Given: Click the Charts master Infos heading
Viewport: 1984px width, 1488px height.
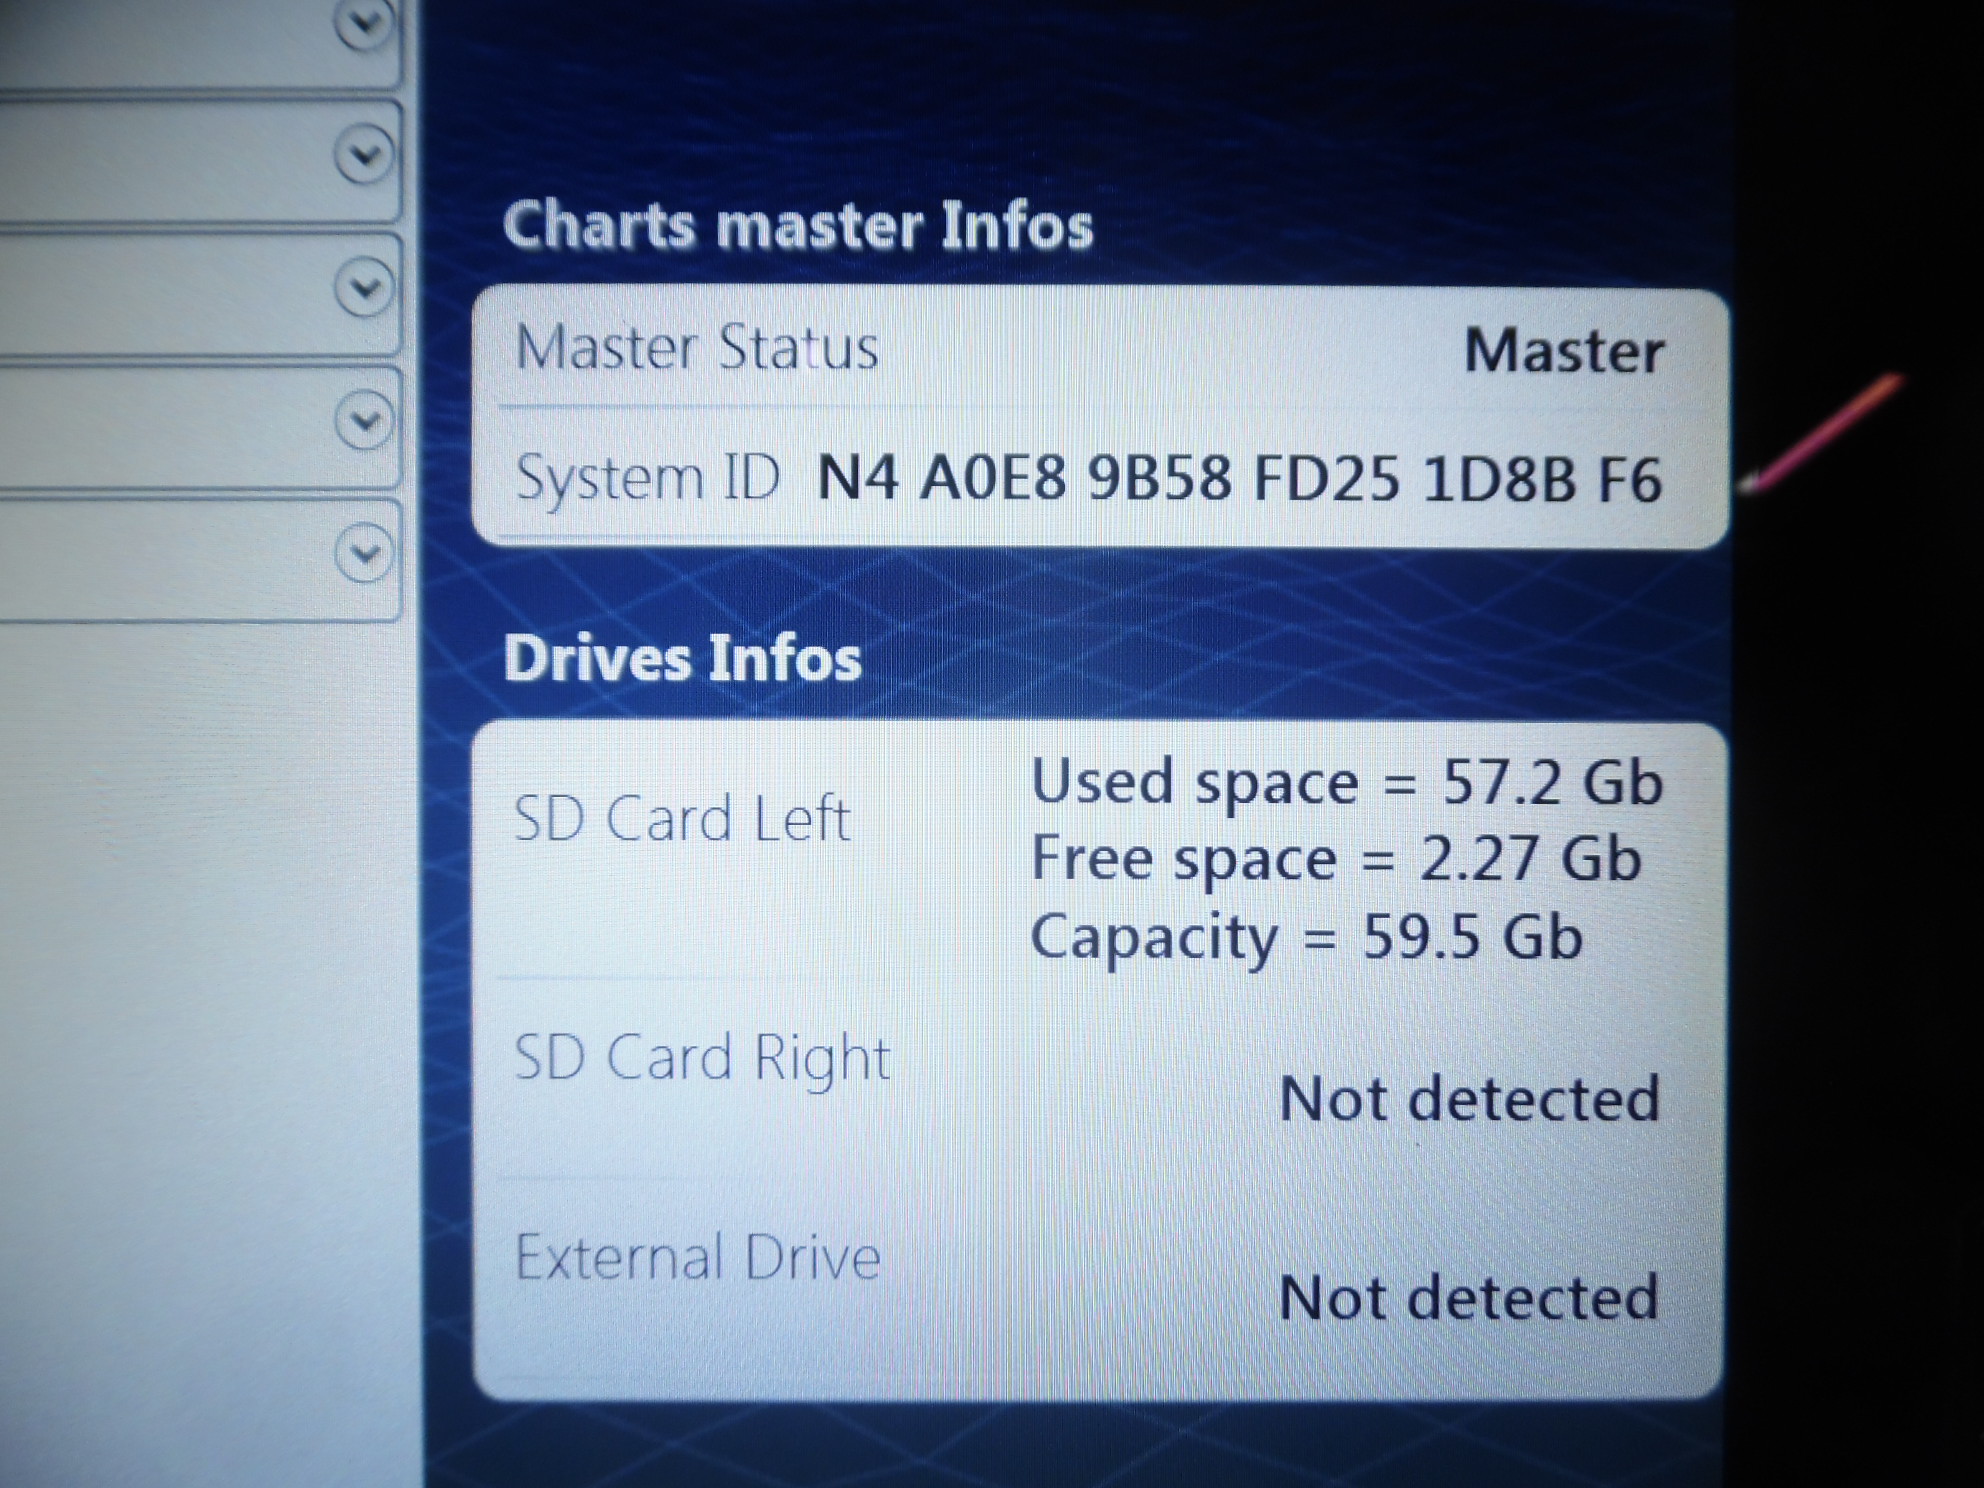Looking at the screenshot, I should point(797,224).
